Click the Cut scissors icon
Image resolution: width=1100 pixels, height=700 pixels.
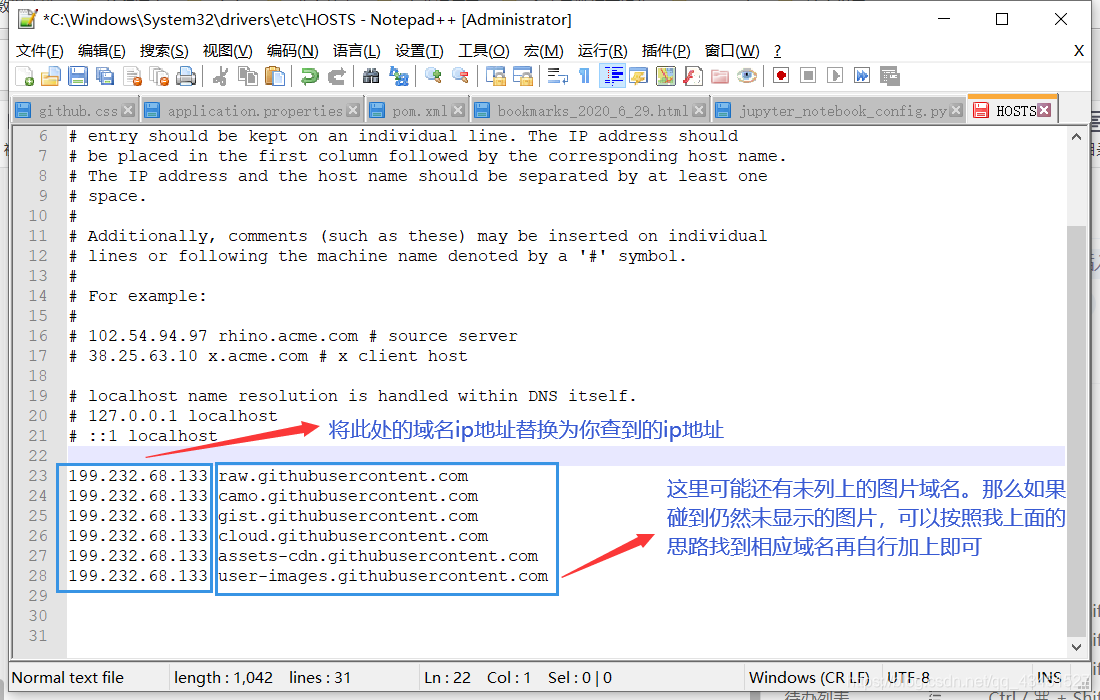click(220, 76)
